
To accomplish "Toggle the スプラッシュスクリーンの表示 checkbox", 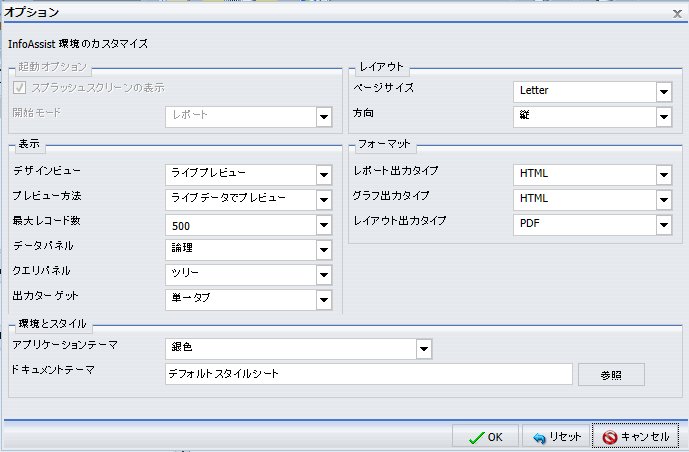I will pyautogui.click(x=19, y=88).
